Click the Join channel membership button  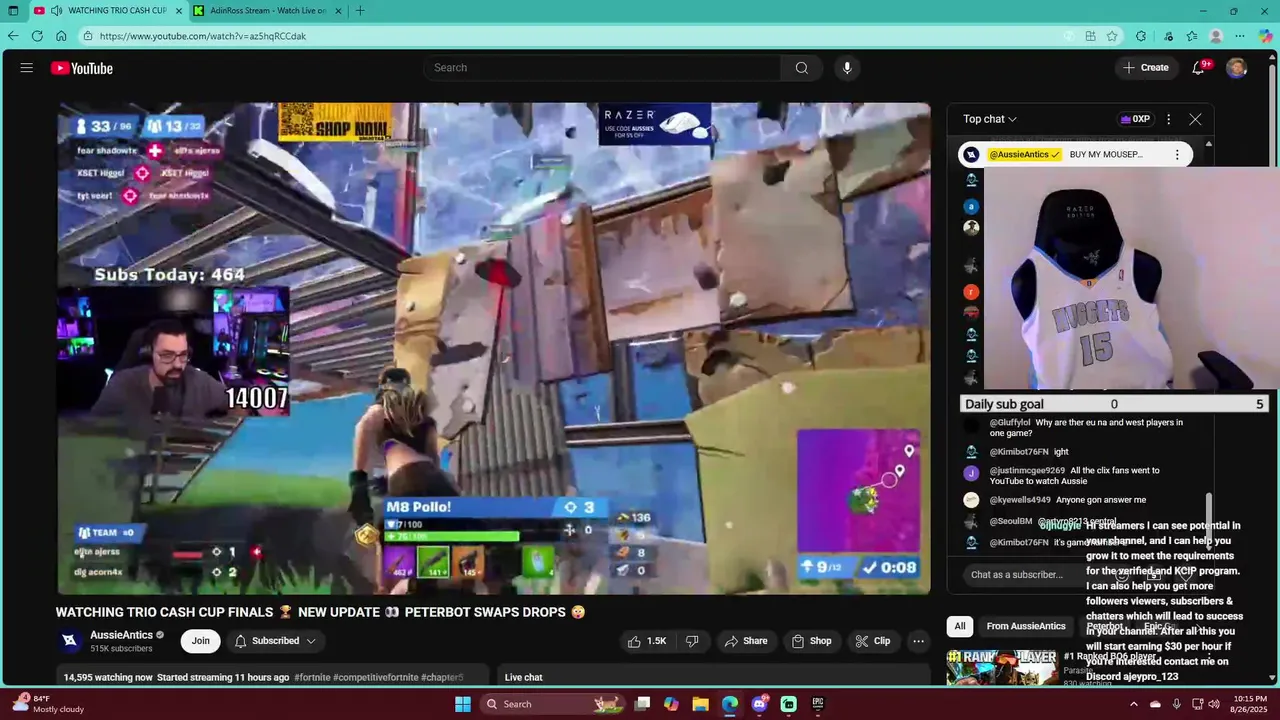201,641
